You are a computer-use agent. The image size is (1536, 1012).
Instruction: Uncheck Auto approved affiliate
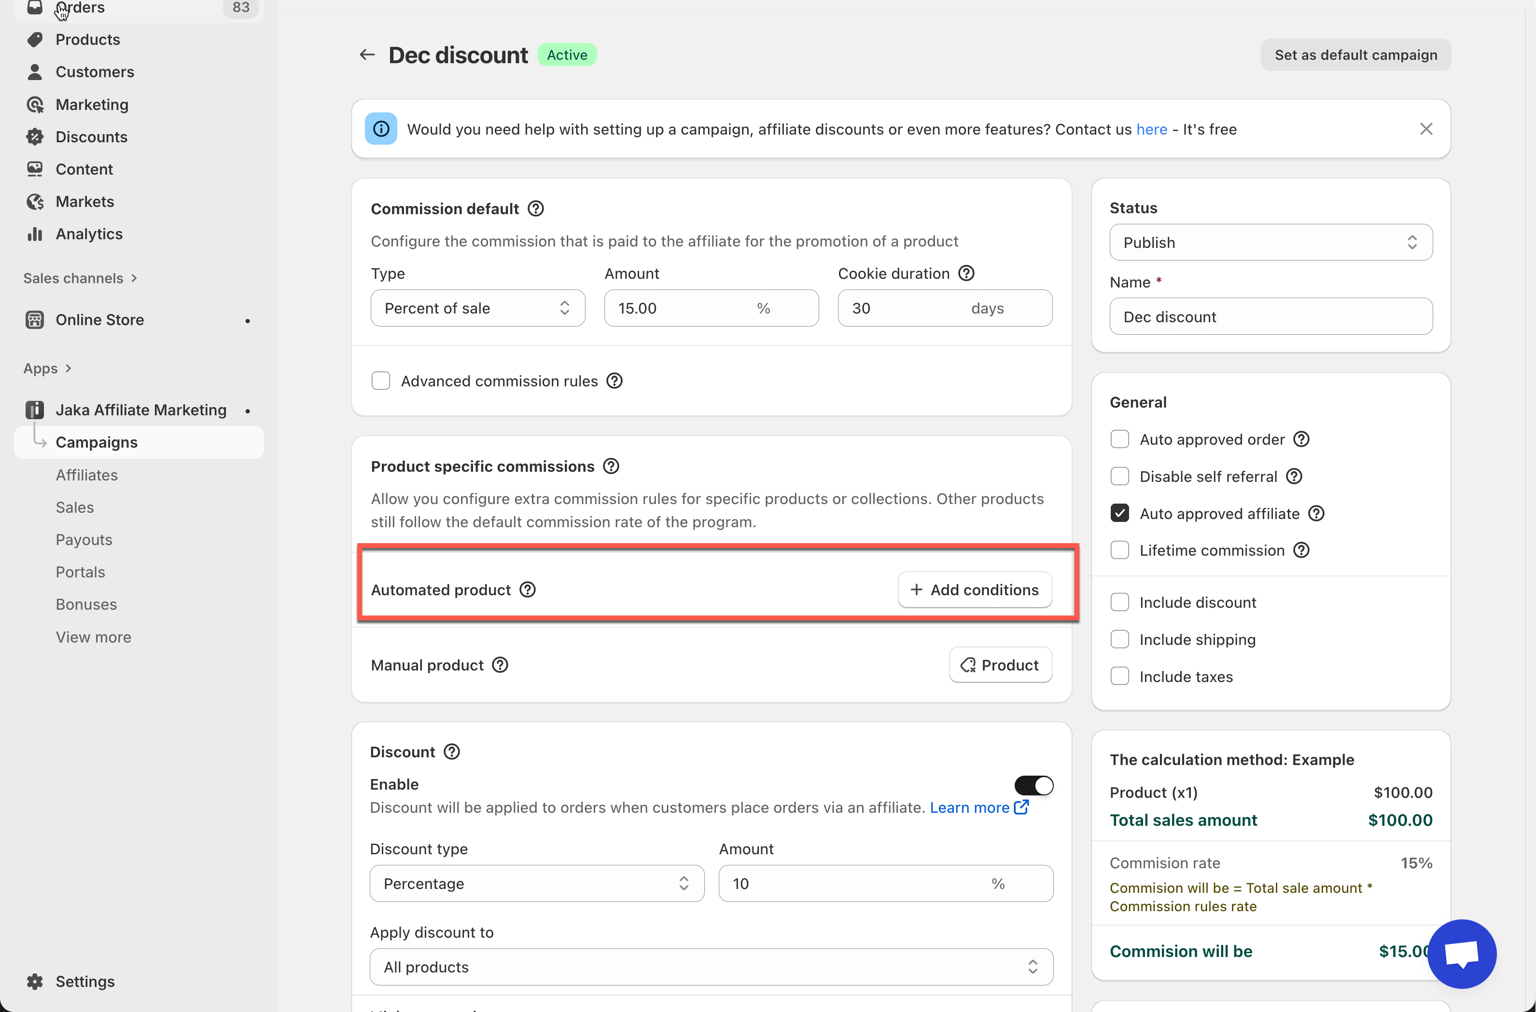(1119, 513)
